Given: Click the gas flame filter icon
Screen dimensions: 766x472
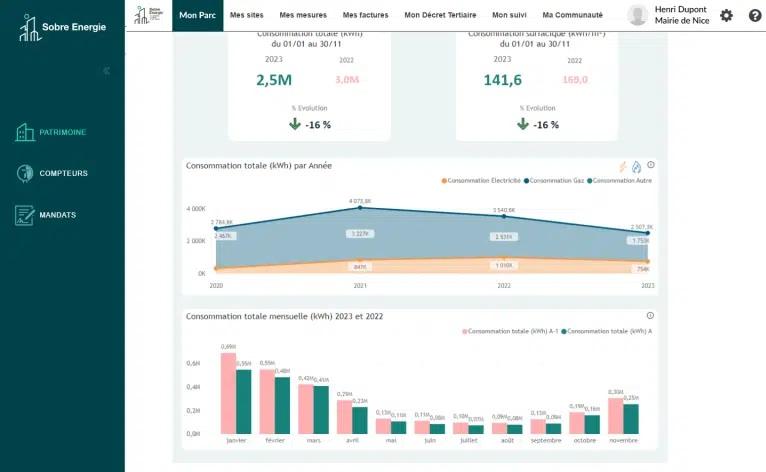Looking at the screenshot, I should 636,166.
